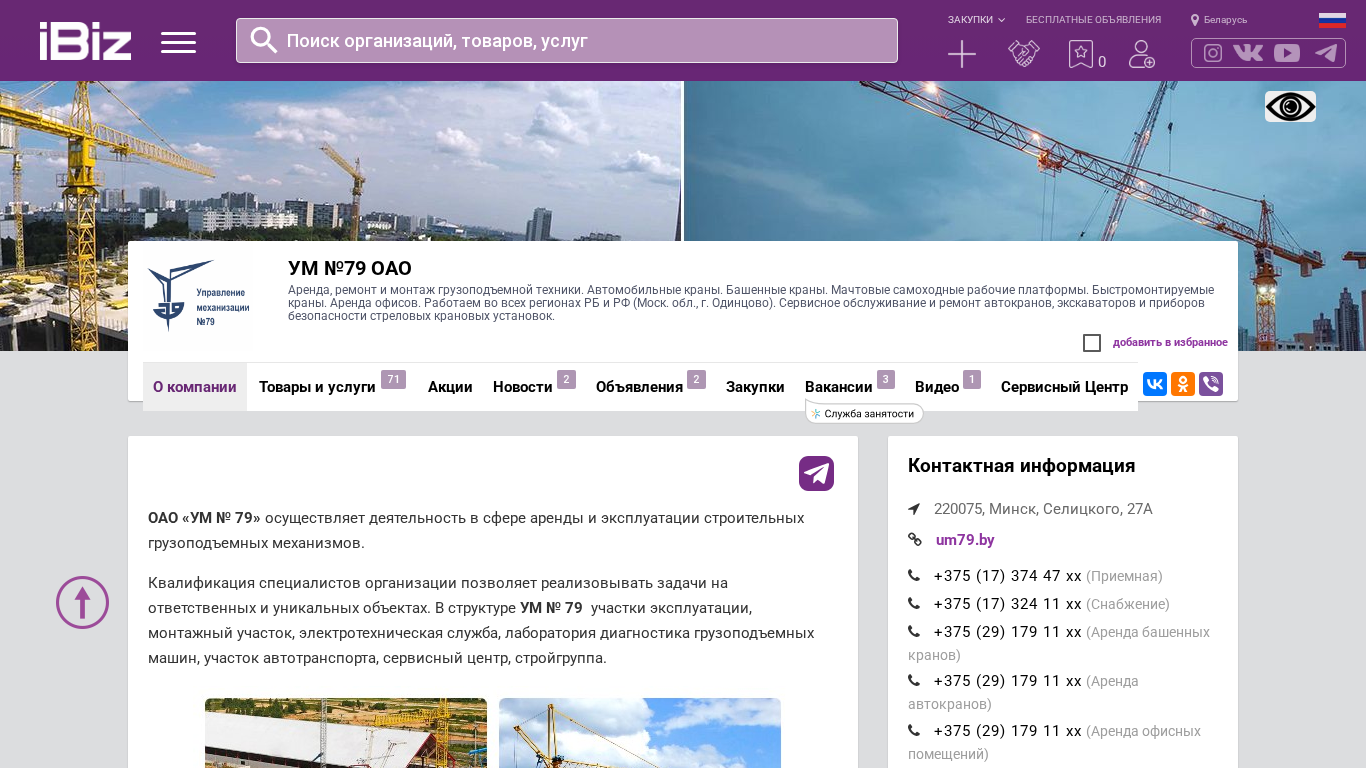Reveal the Приемная phone number
Screen dimensions: 1366x768
(1007, 576)
